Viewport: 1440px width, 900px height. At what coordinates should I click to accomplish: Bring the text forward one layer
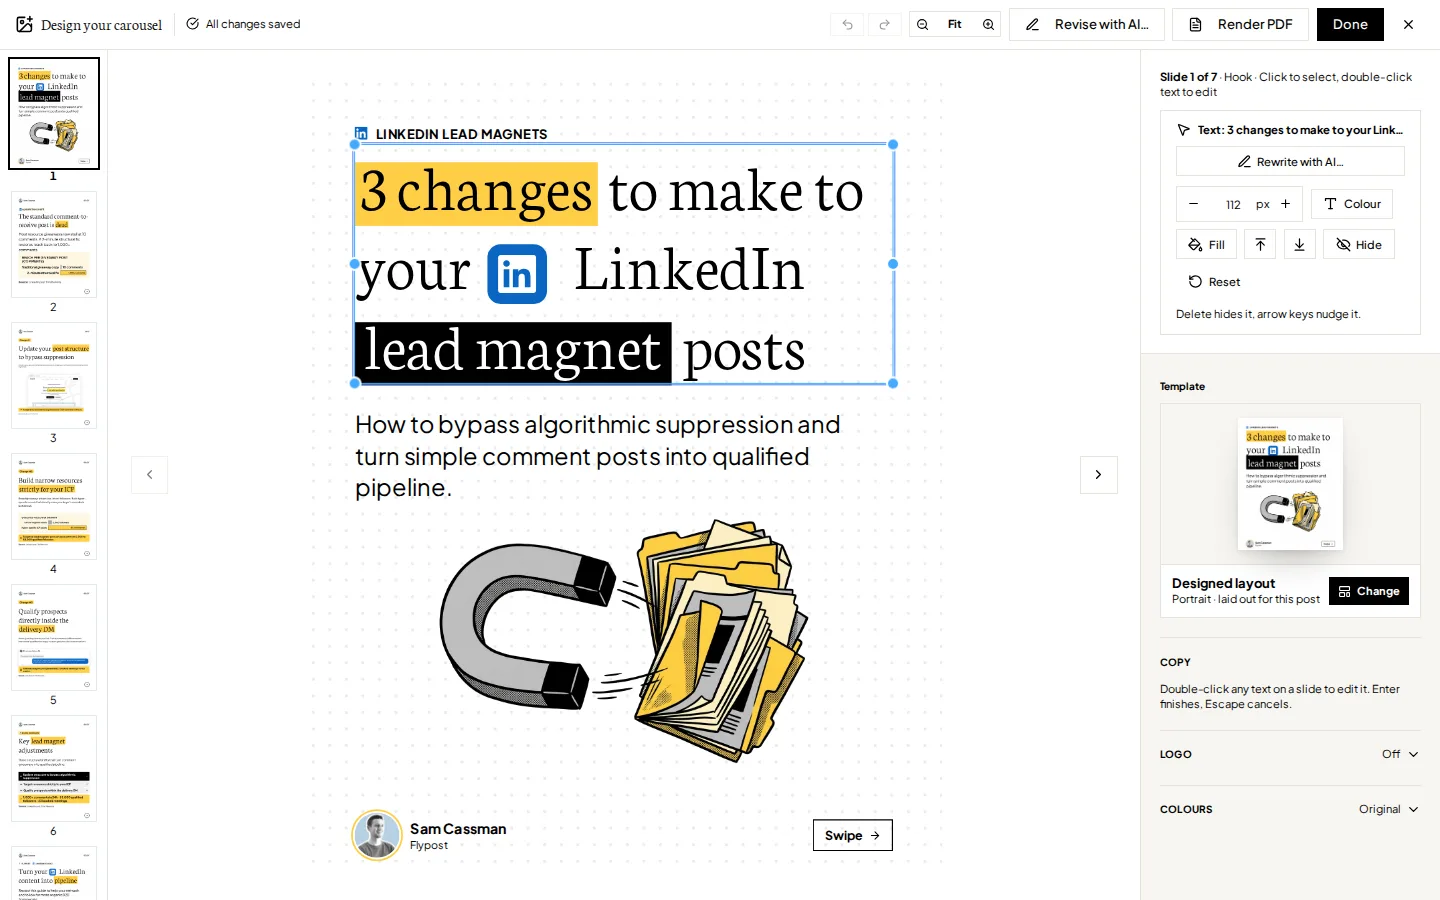(1260, 245)
